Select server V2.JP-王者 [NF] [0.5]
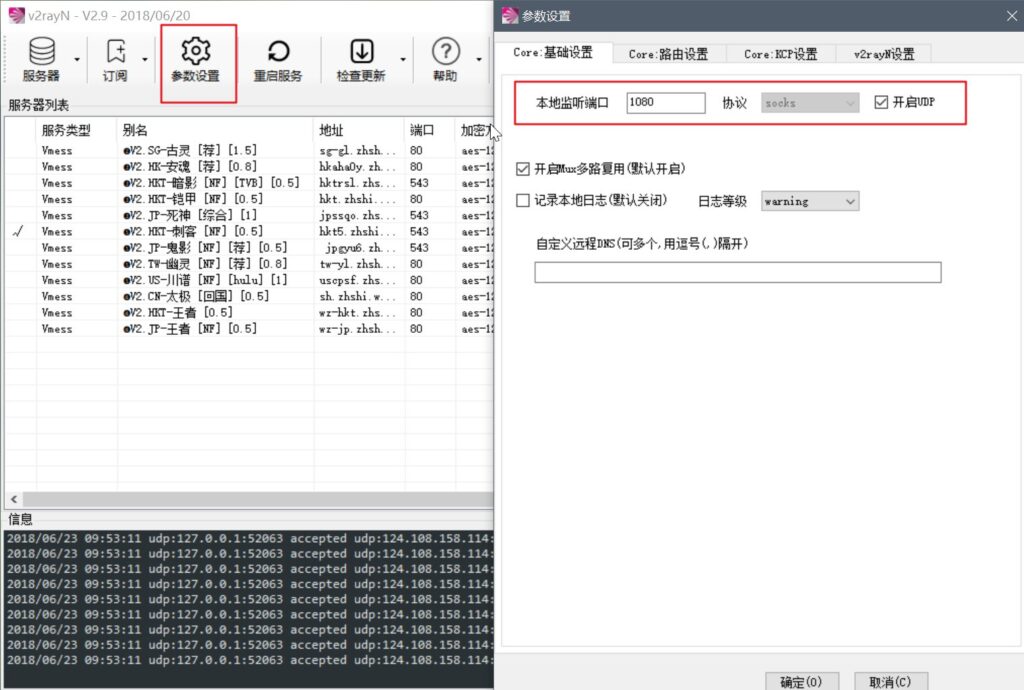 click(190, 328)
